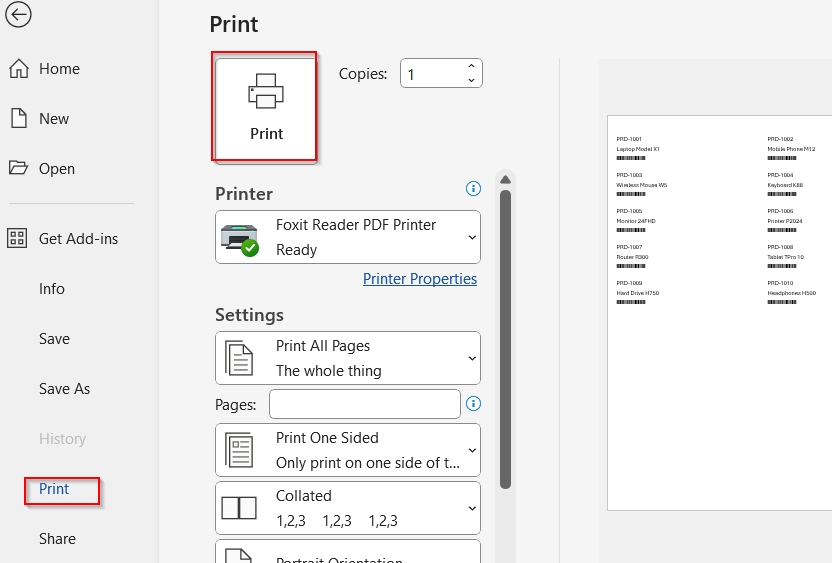Viewport: 832px width, 563px height.
Task: Open the Portrait Orientation dropdown
Action: (348, 552)
